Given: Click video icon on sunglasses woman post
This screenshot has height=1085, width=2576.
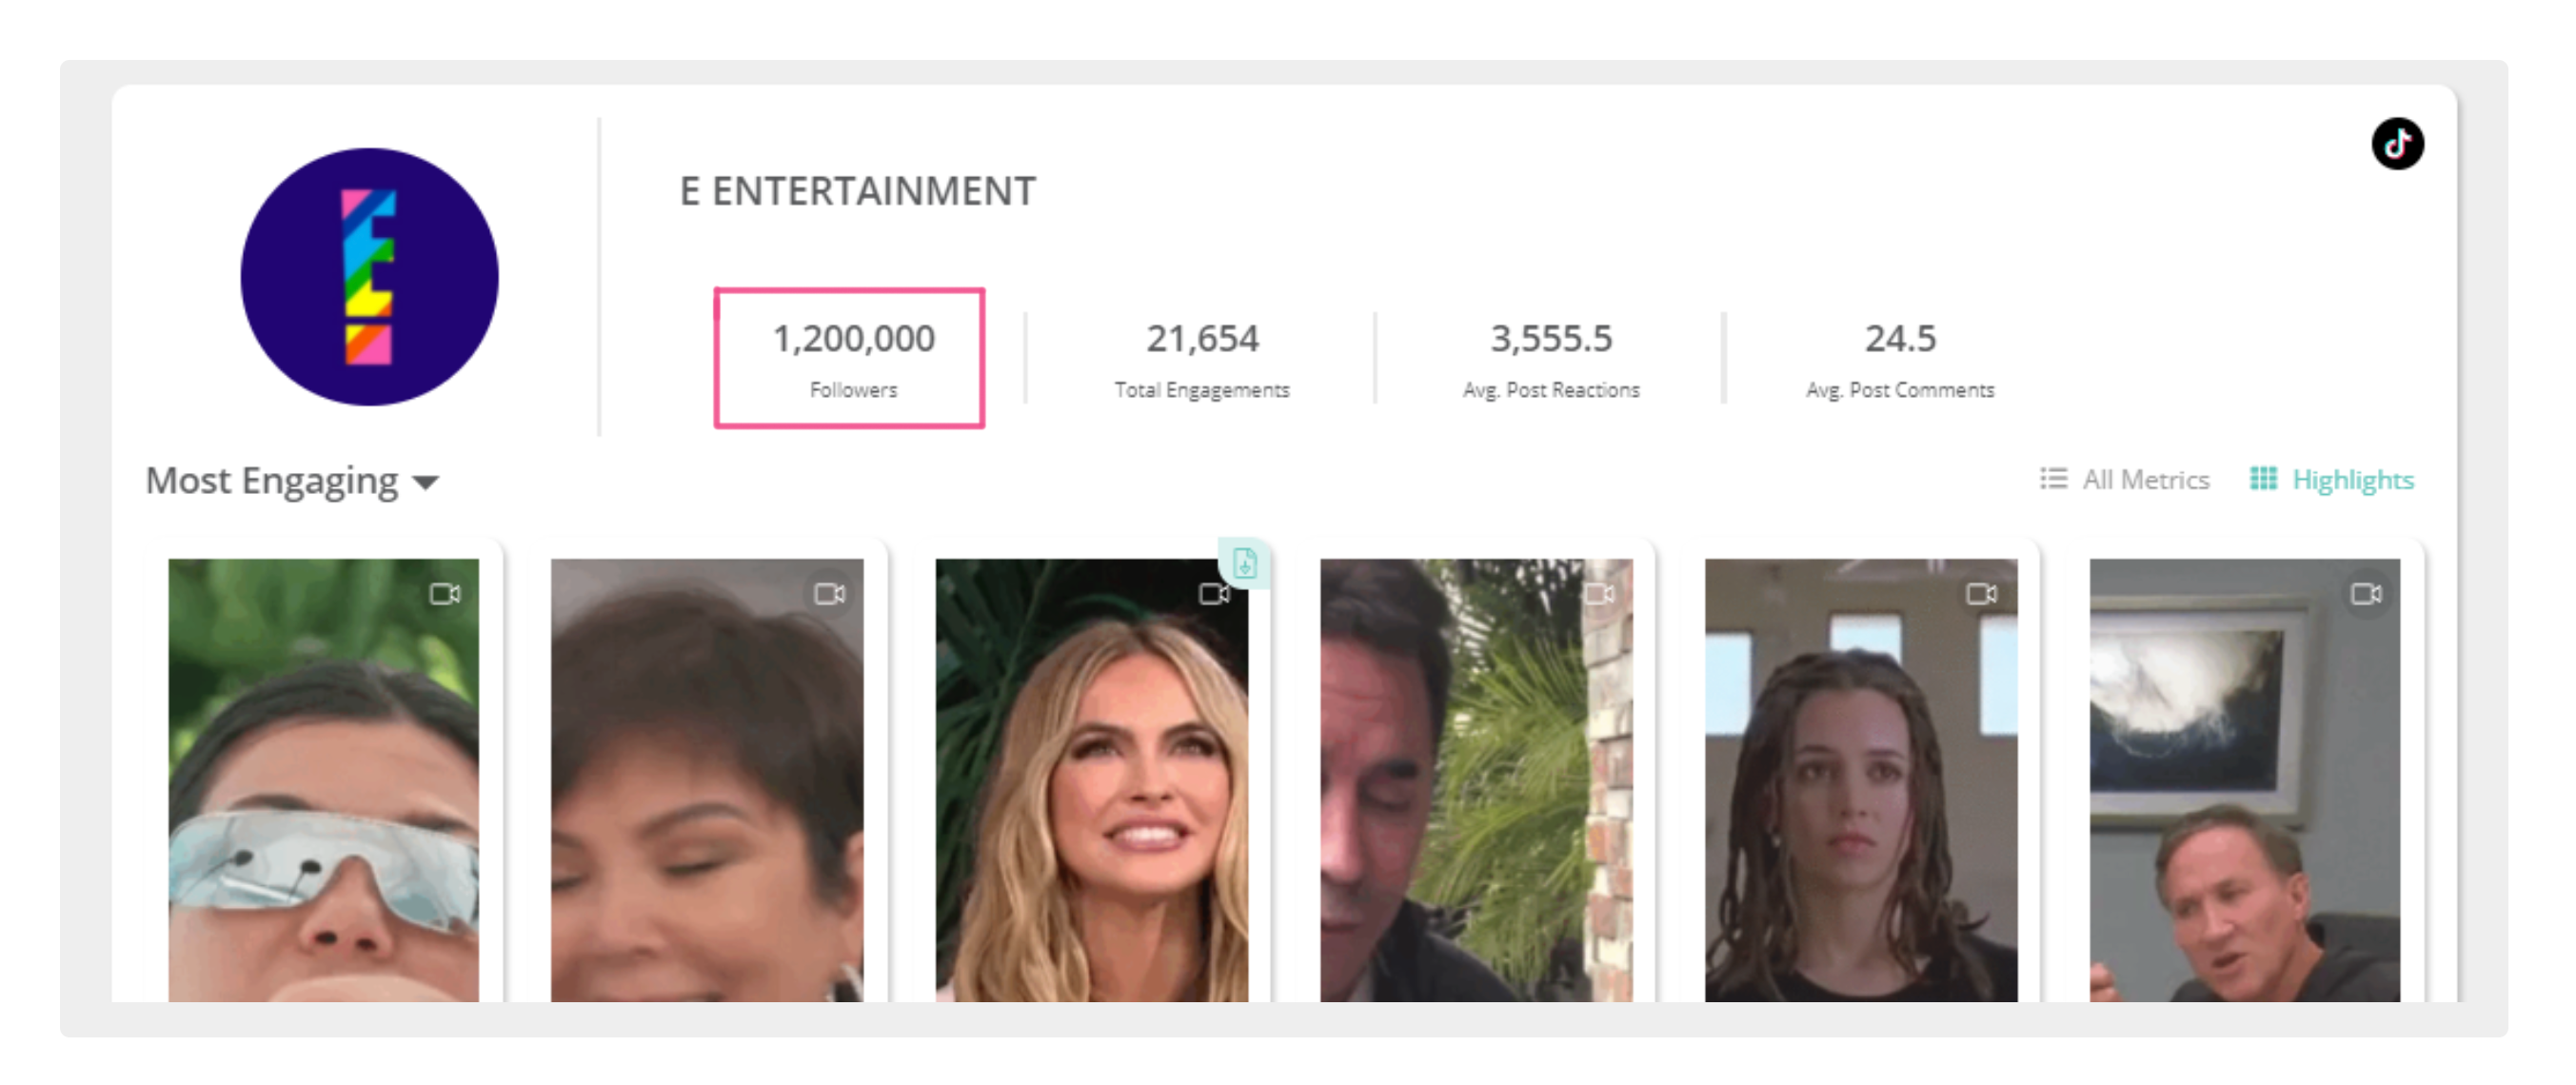Looking at the screenshot, I should tap(445, 594).
